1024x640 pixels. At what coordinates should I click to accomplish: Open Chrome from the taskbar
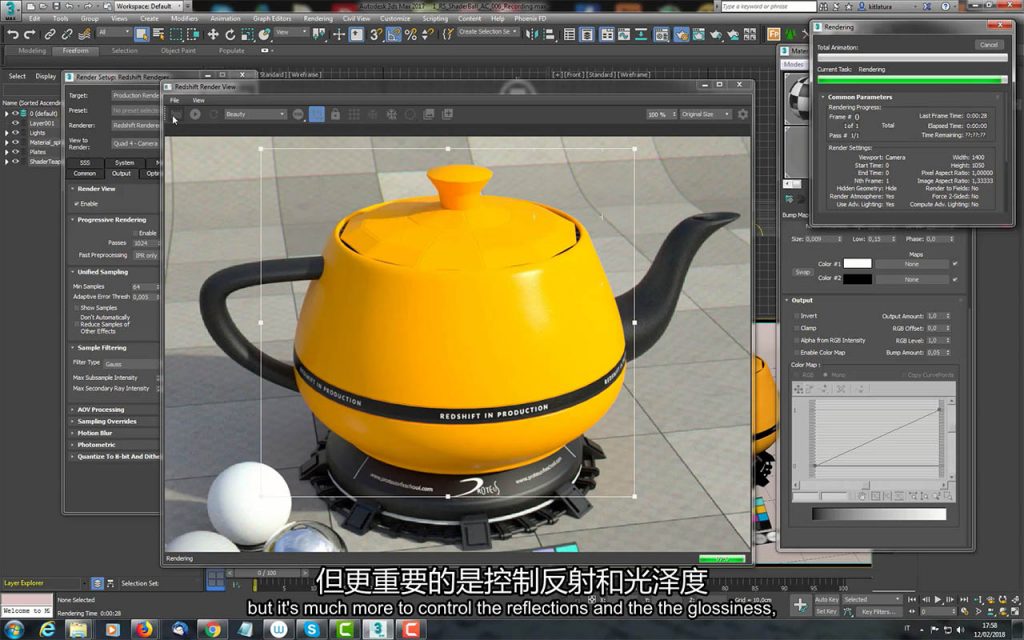pos(212,630)
